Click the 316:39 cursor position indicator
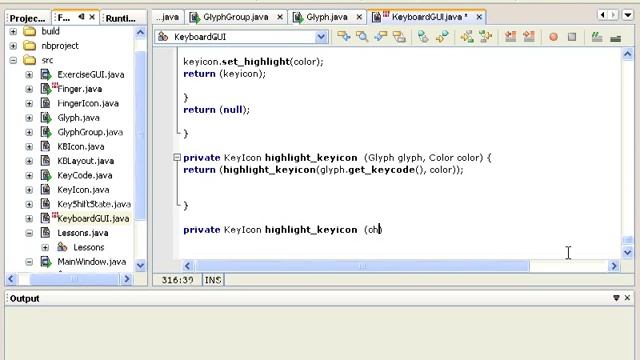Screen dimensions: 640x360 tap(177, 280)
